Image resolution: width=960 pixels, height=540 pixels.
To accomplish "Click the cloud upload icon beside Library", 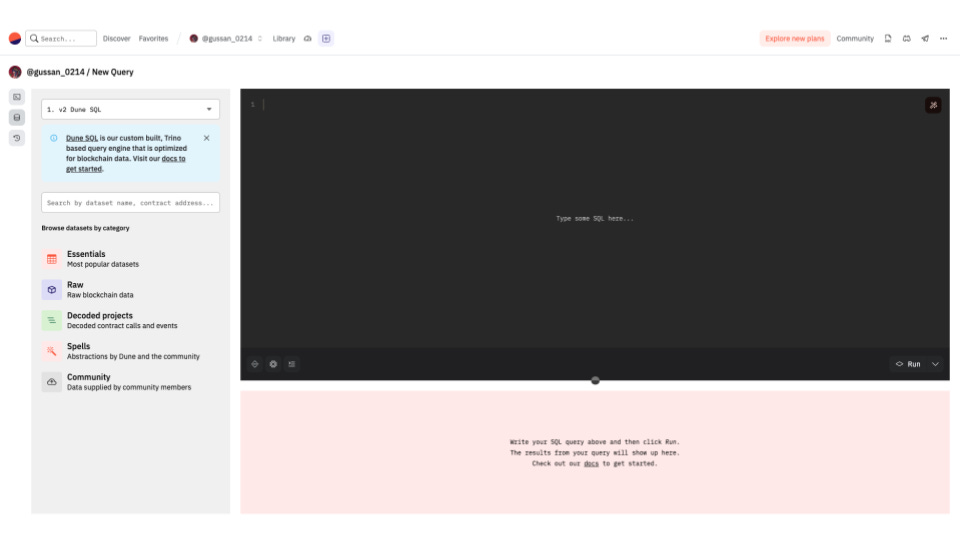I will pyautogui.click(x=307, y=39).
